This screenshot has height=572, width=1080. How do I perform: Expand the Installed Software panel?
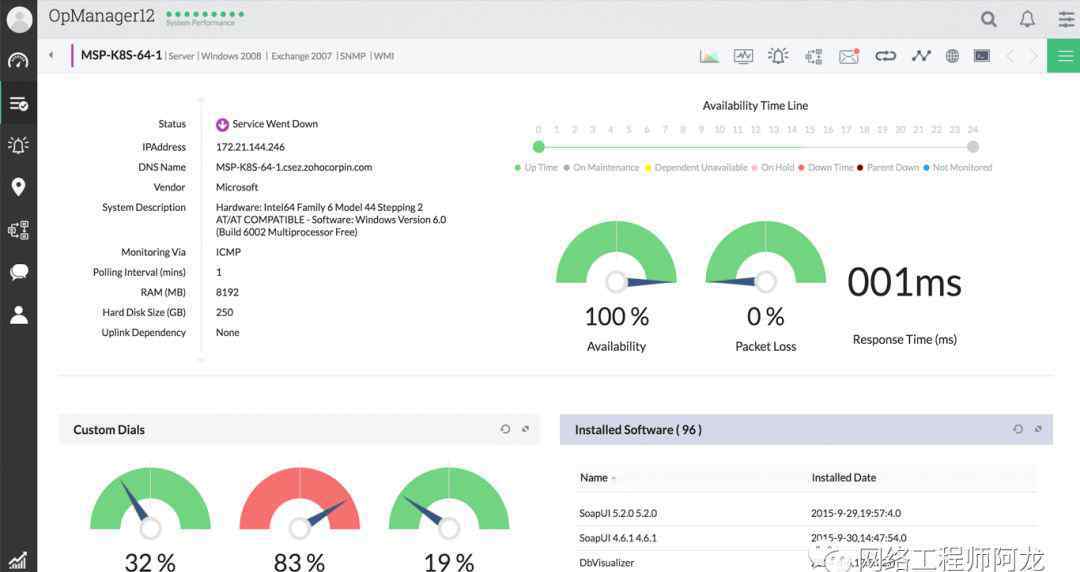point(1038,429)
